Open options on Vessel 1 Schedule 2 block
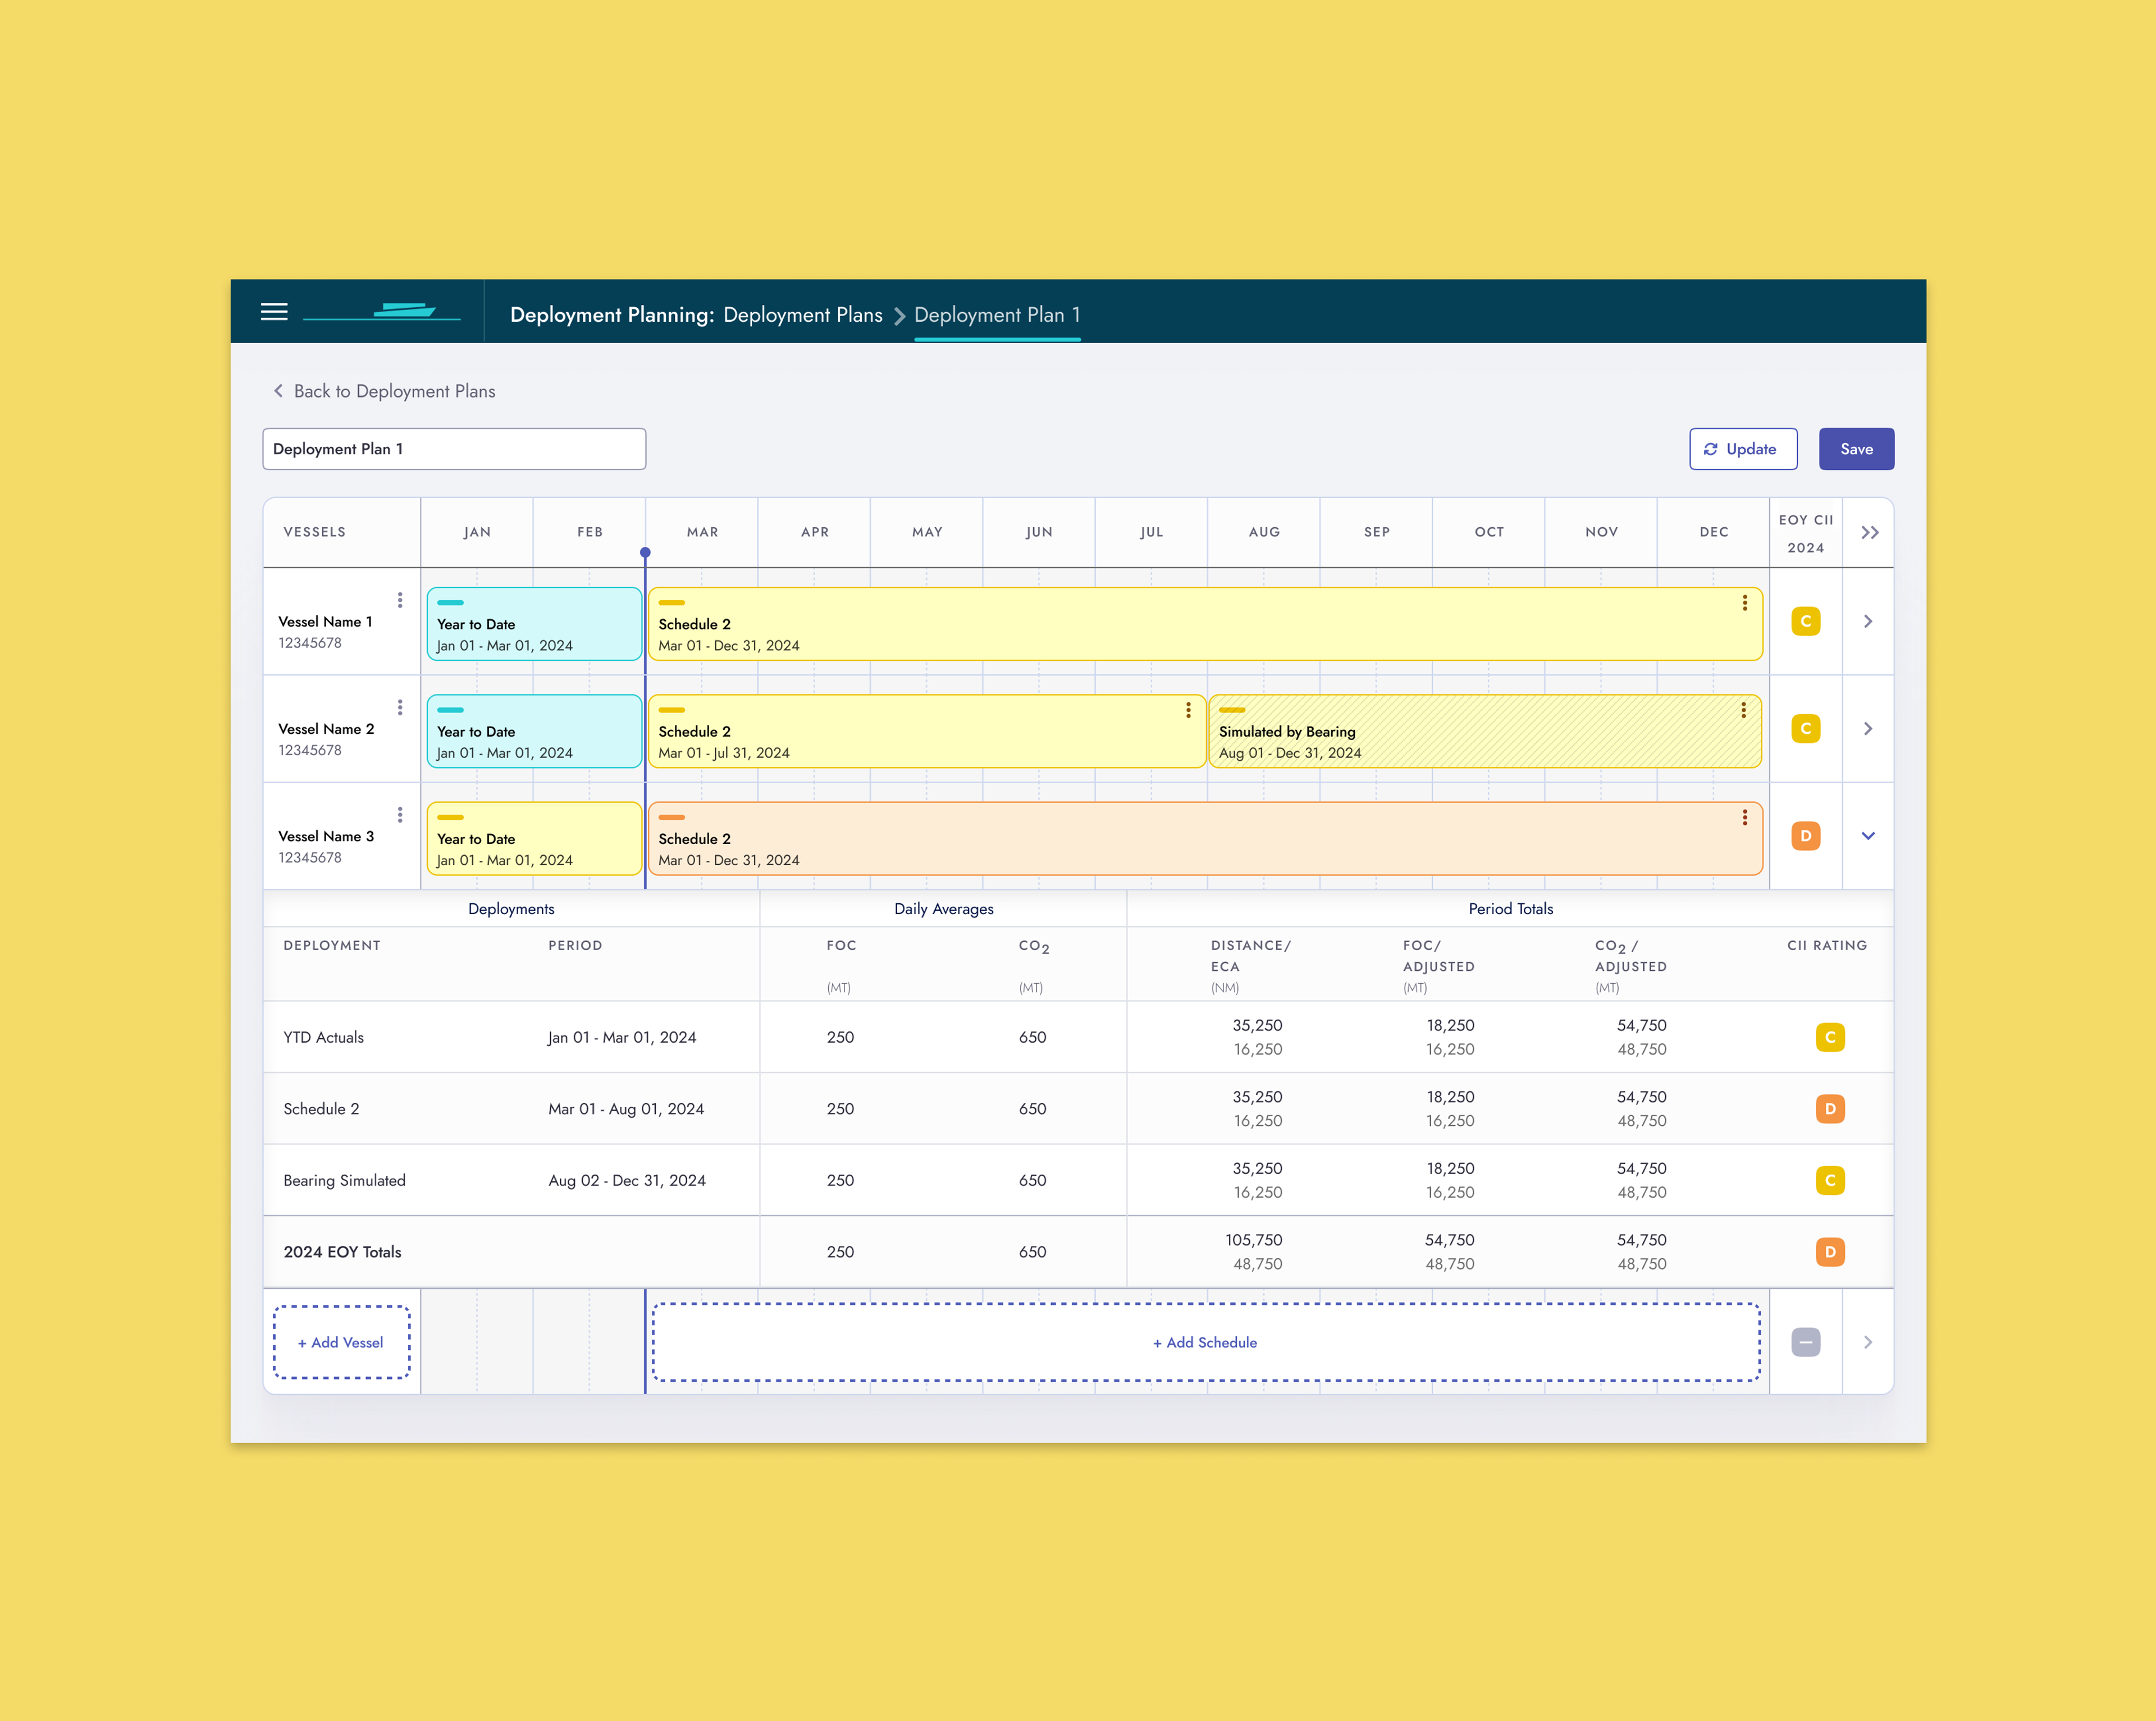The image size is (2156, 1721). click(x=1744, y=603)
